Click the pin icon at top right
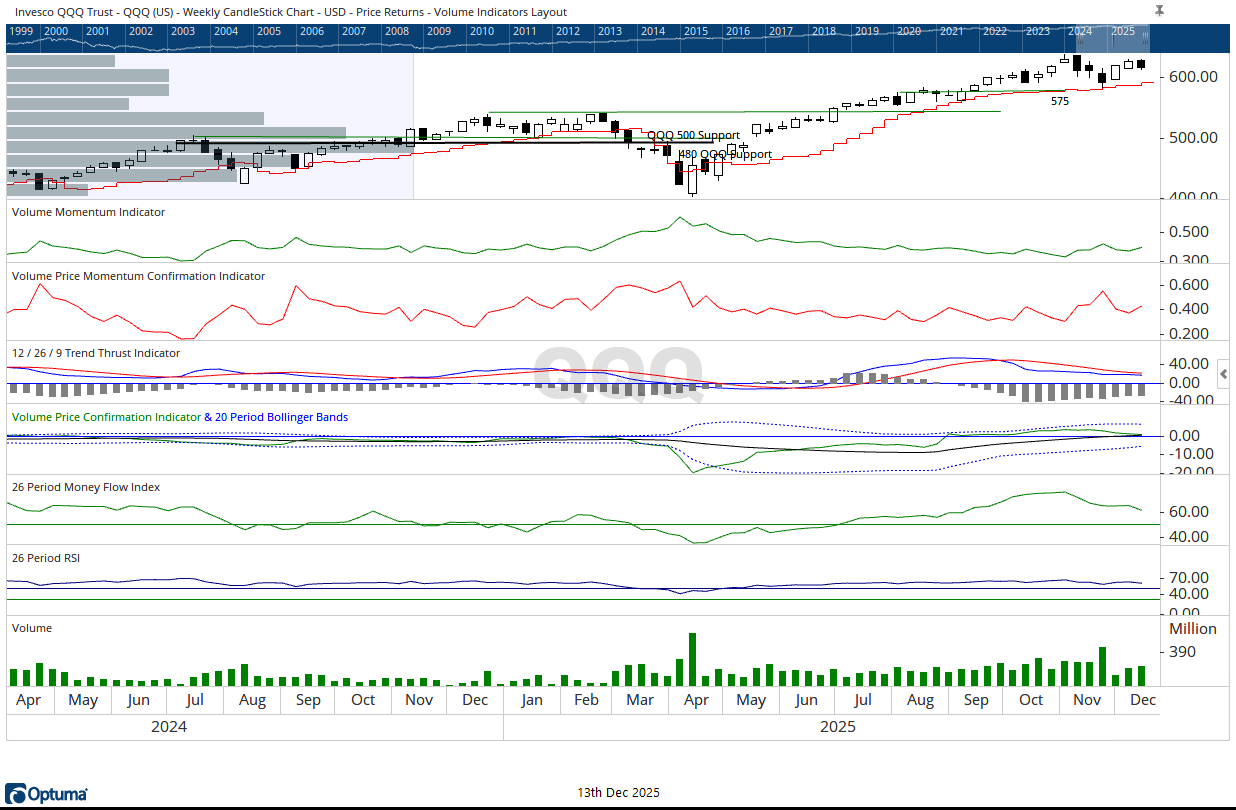Screen dimensions: 1236x810 click(1159, 10)
